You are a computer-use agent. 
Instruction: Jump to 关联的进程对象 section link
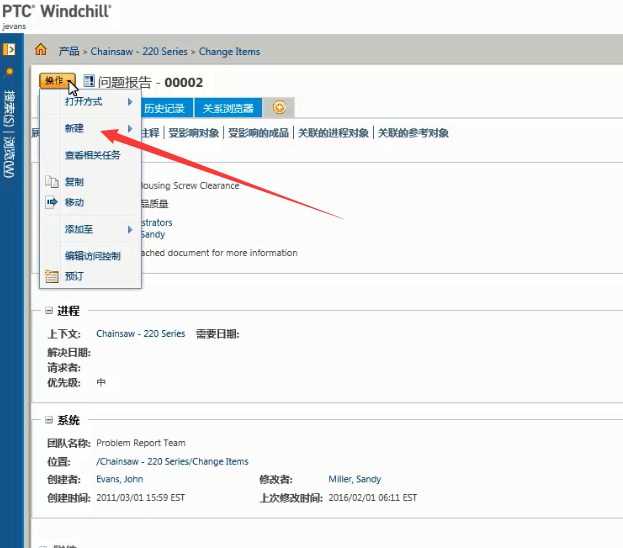pyautogui.click(x=333, y=133)
